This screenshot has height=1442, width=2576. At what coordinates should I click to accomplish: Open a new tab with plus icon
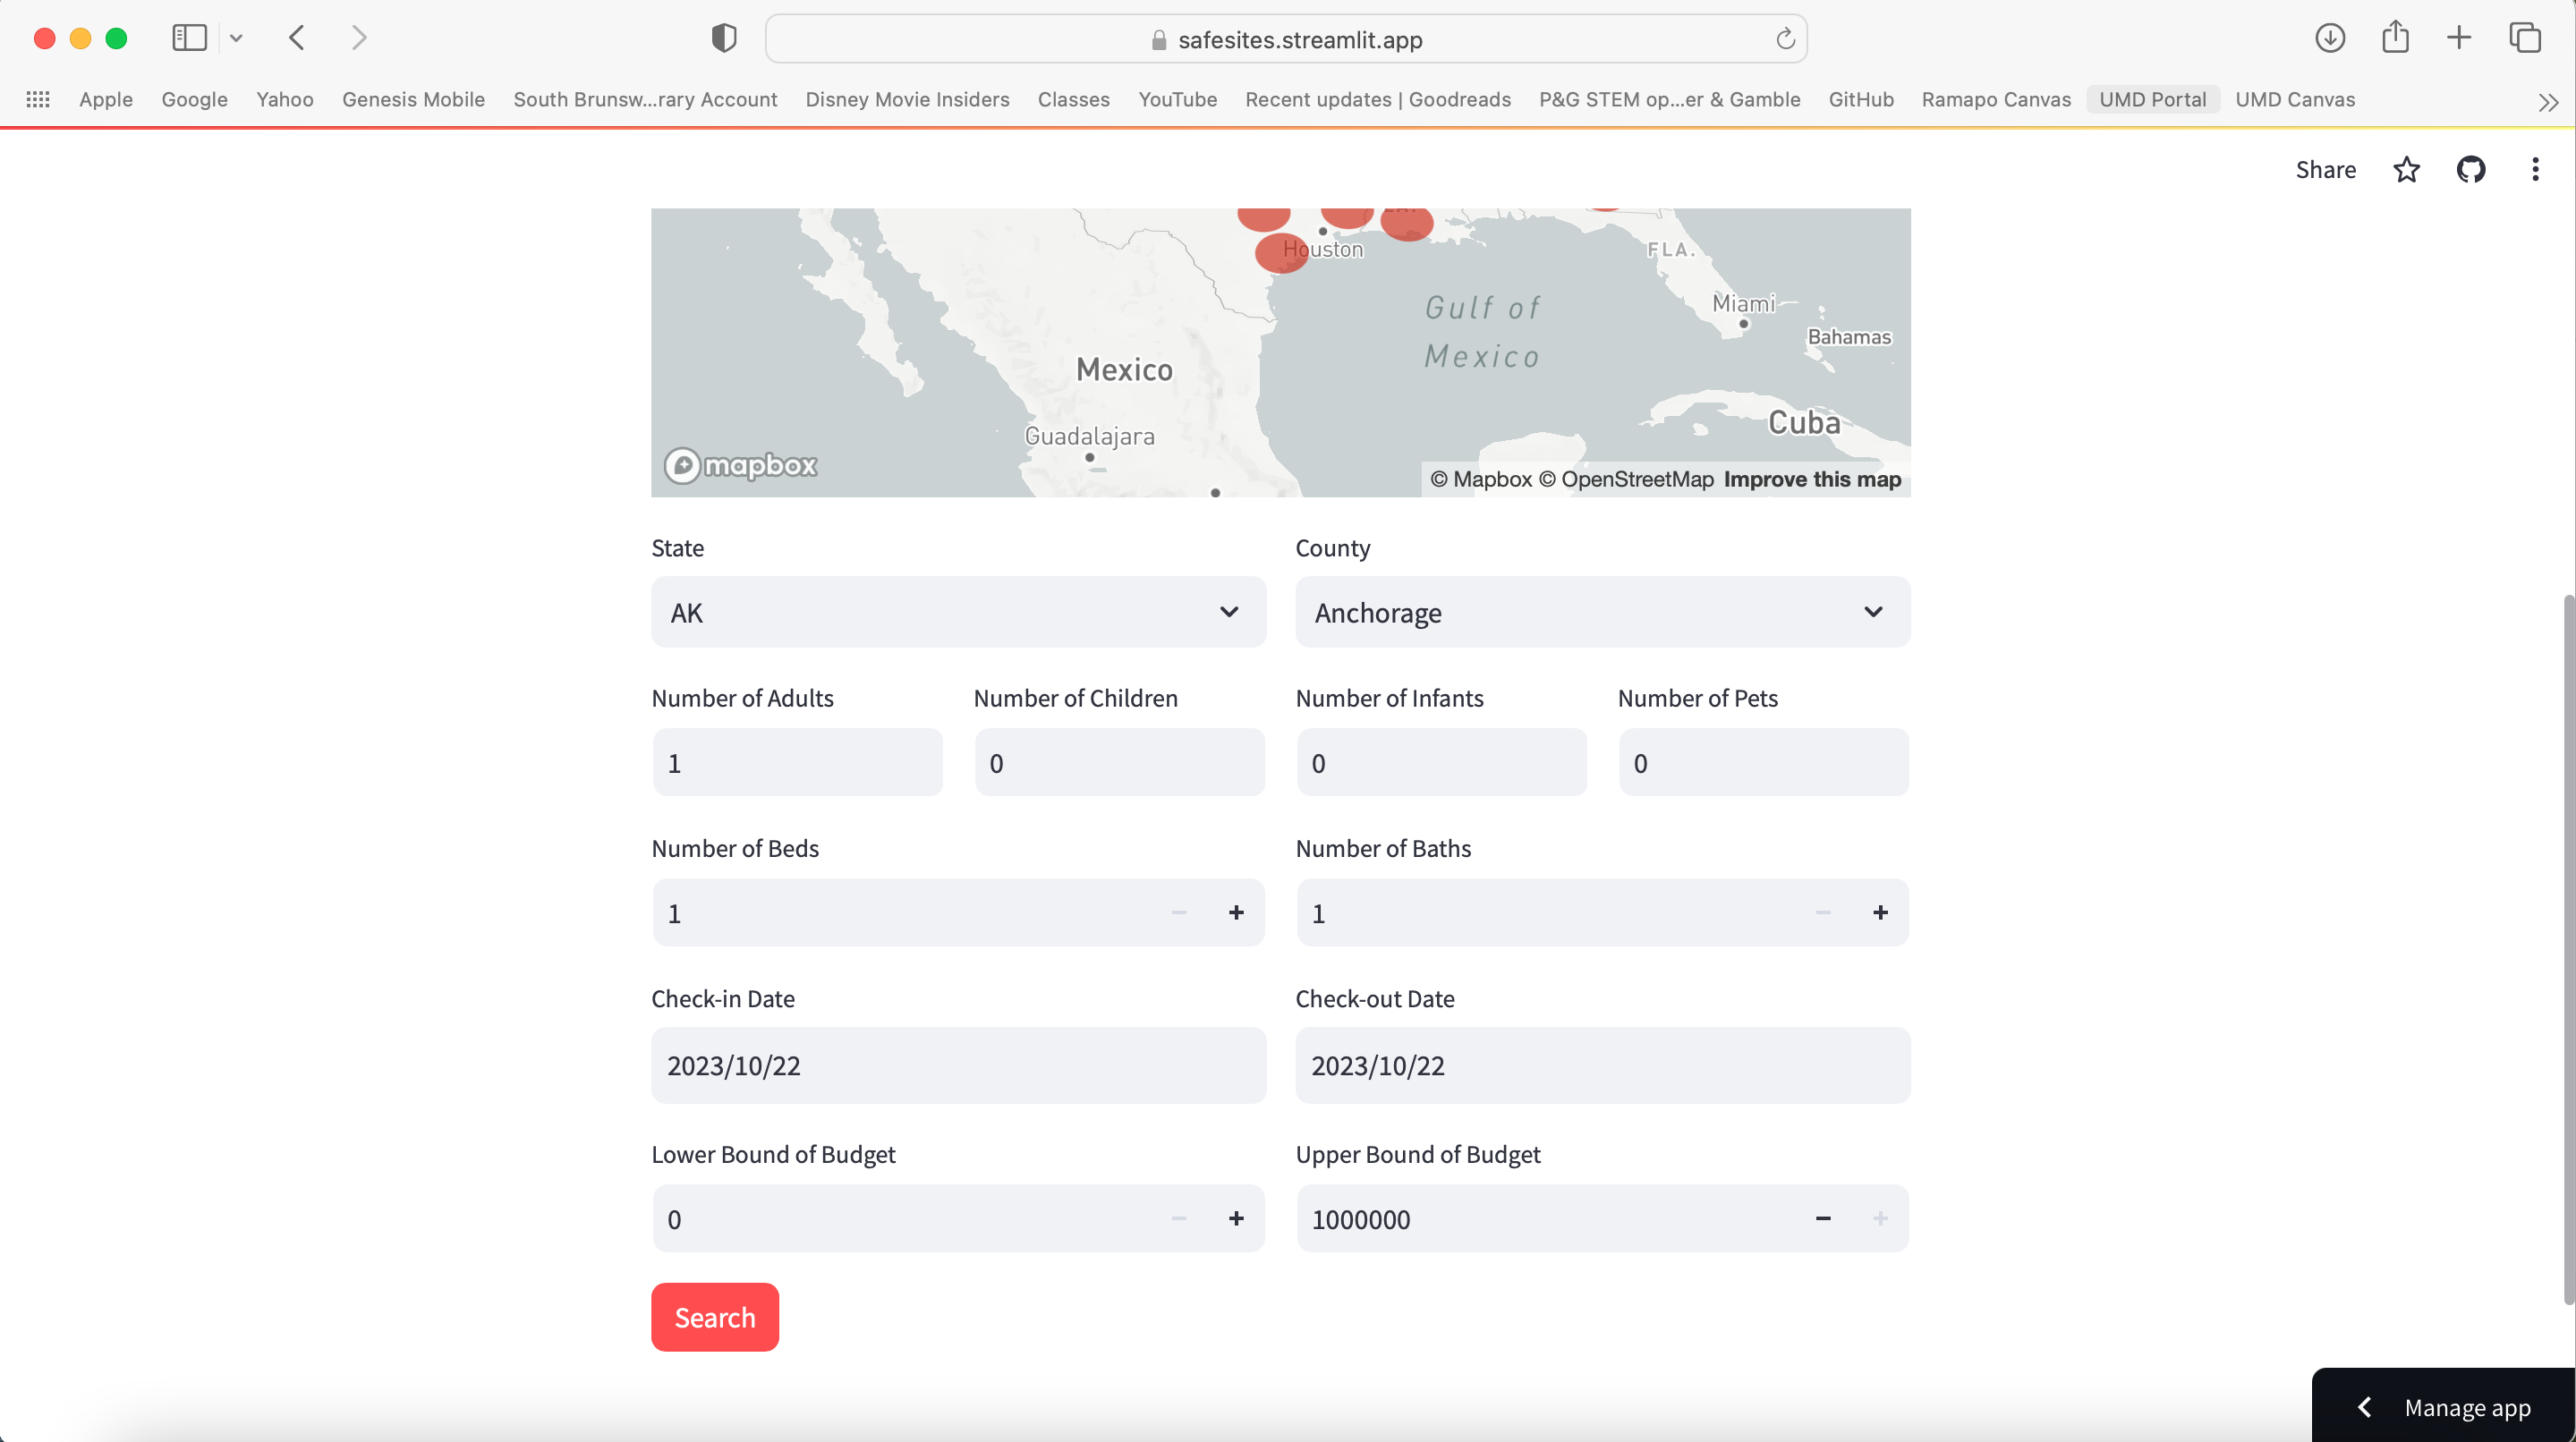click(2458, 38)
